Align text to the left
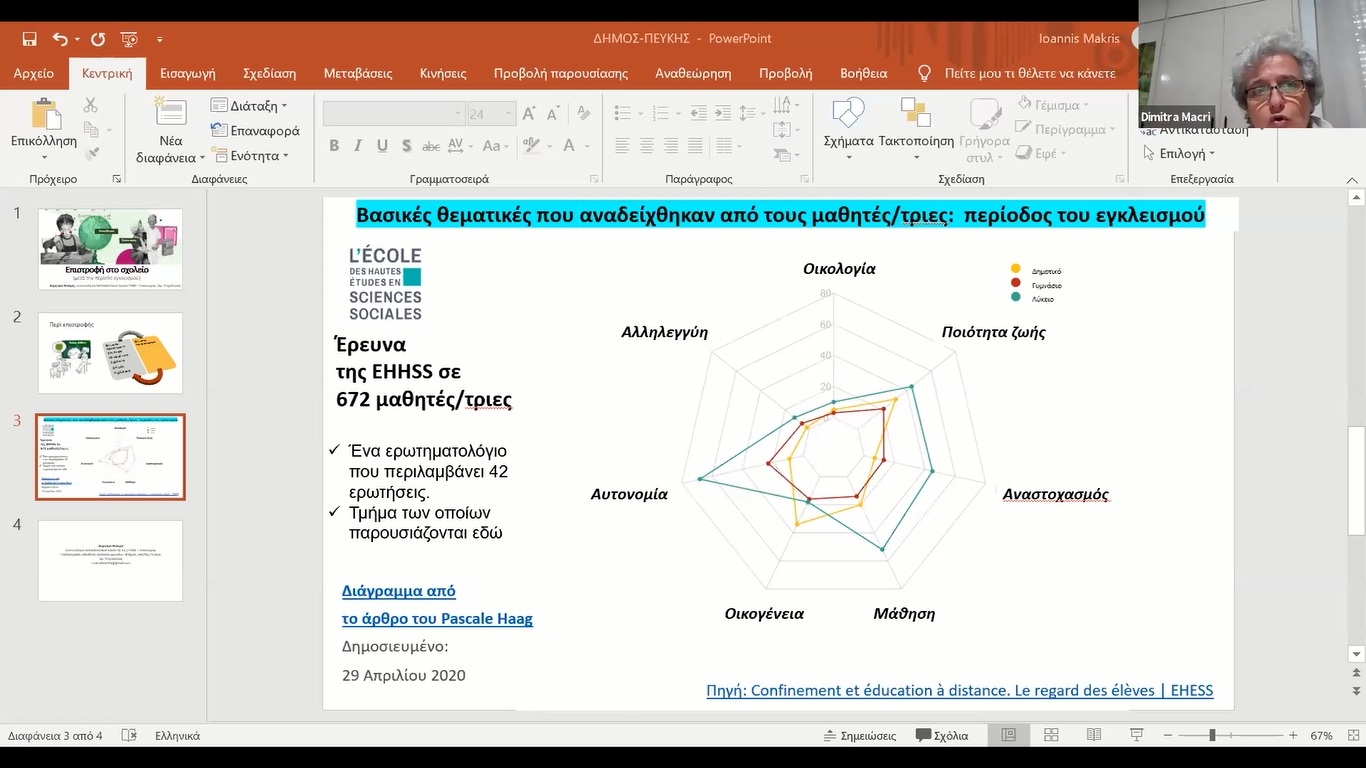The height and width of the screenshot is (768, 1366). pyautogui.click(x=622, y=146)
